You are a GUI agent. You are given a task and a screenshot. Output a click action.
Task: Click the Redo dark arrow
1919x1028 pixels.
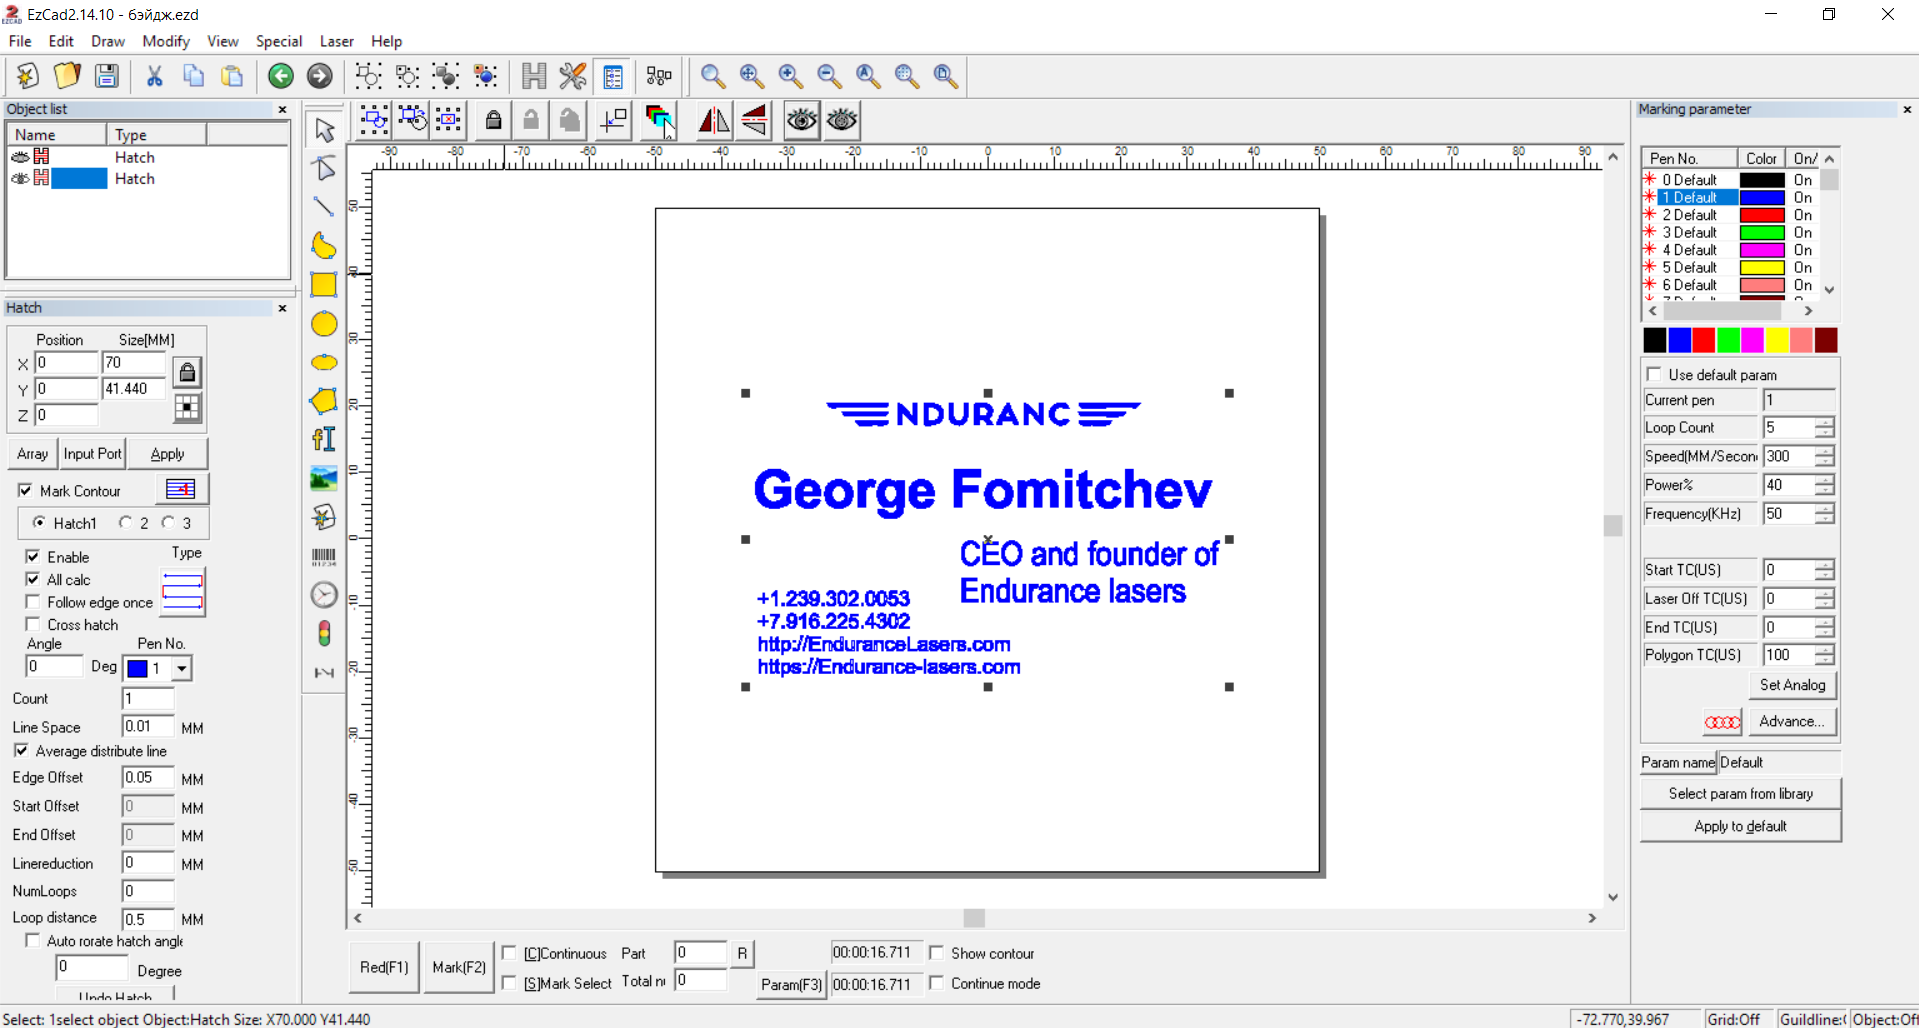coord(320,76)
